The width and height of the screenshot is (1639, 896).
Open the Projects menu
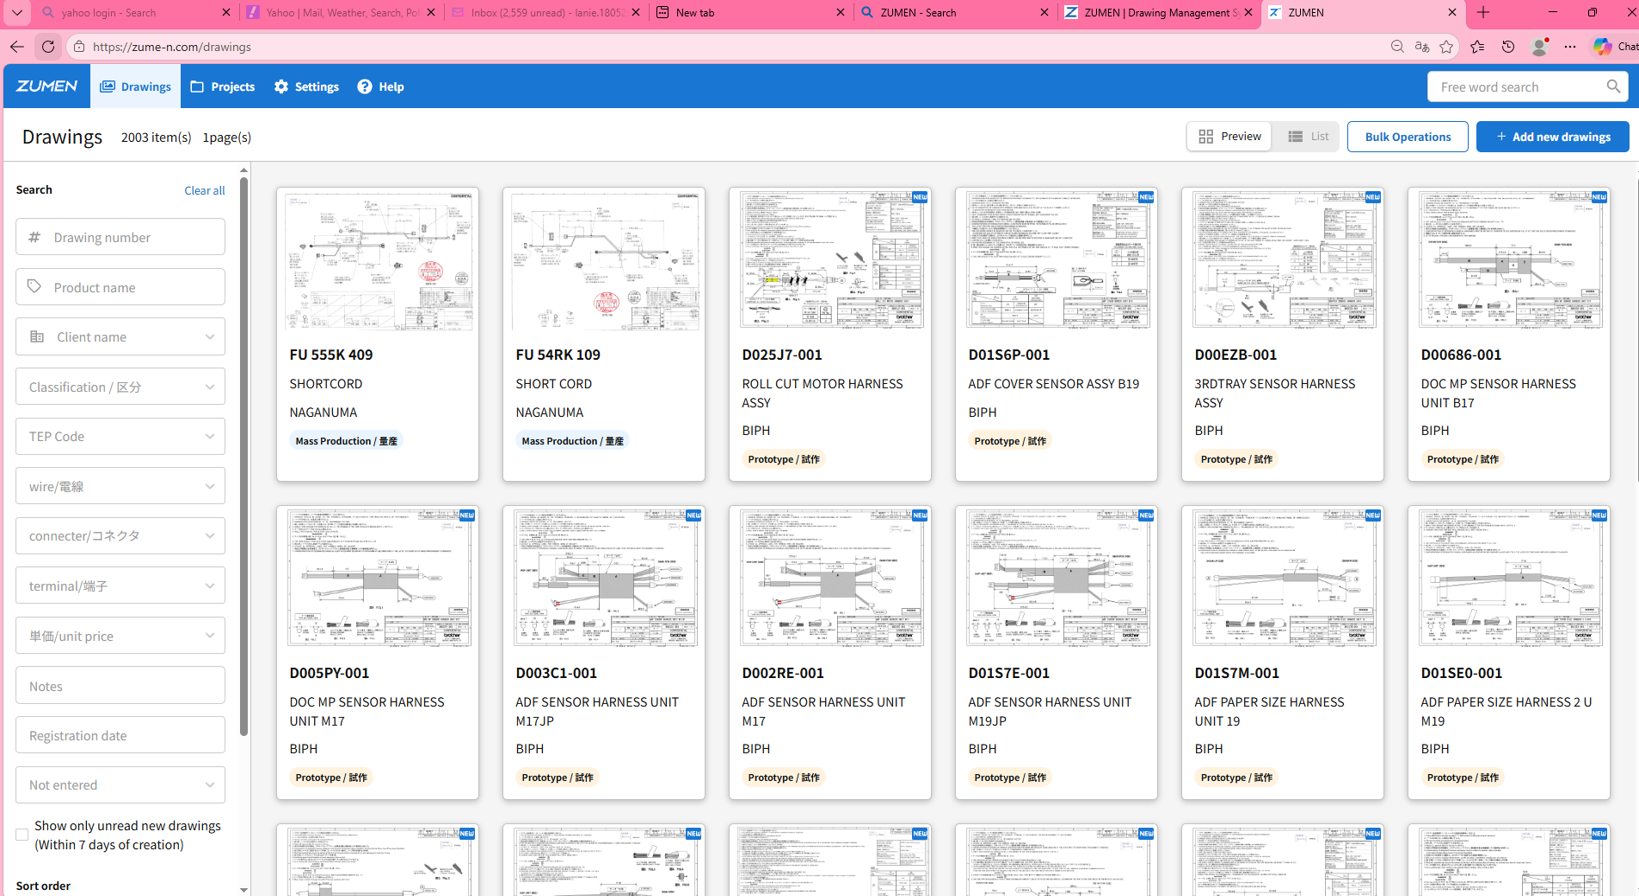click(x=223, y=87)
